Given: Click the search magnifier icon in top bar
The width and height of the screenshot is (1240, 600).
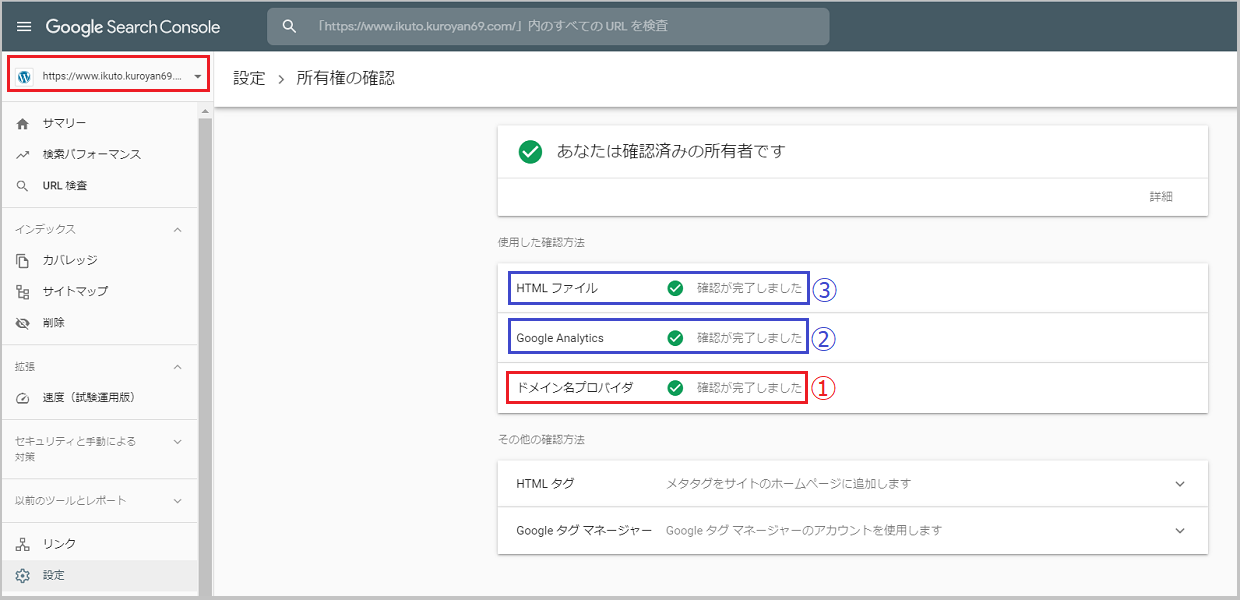Looking at the screenshot, I should point(290,27).
